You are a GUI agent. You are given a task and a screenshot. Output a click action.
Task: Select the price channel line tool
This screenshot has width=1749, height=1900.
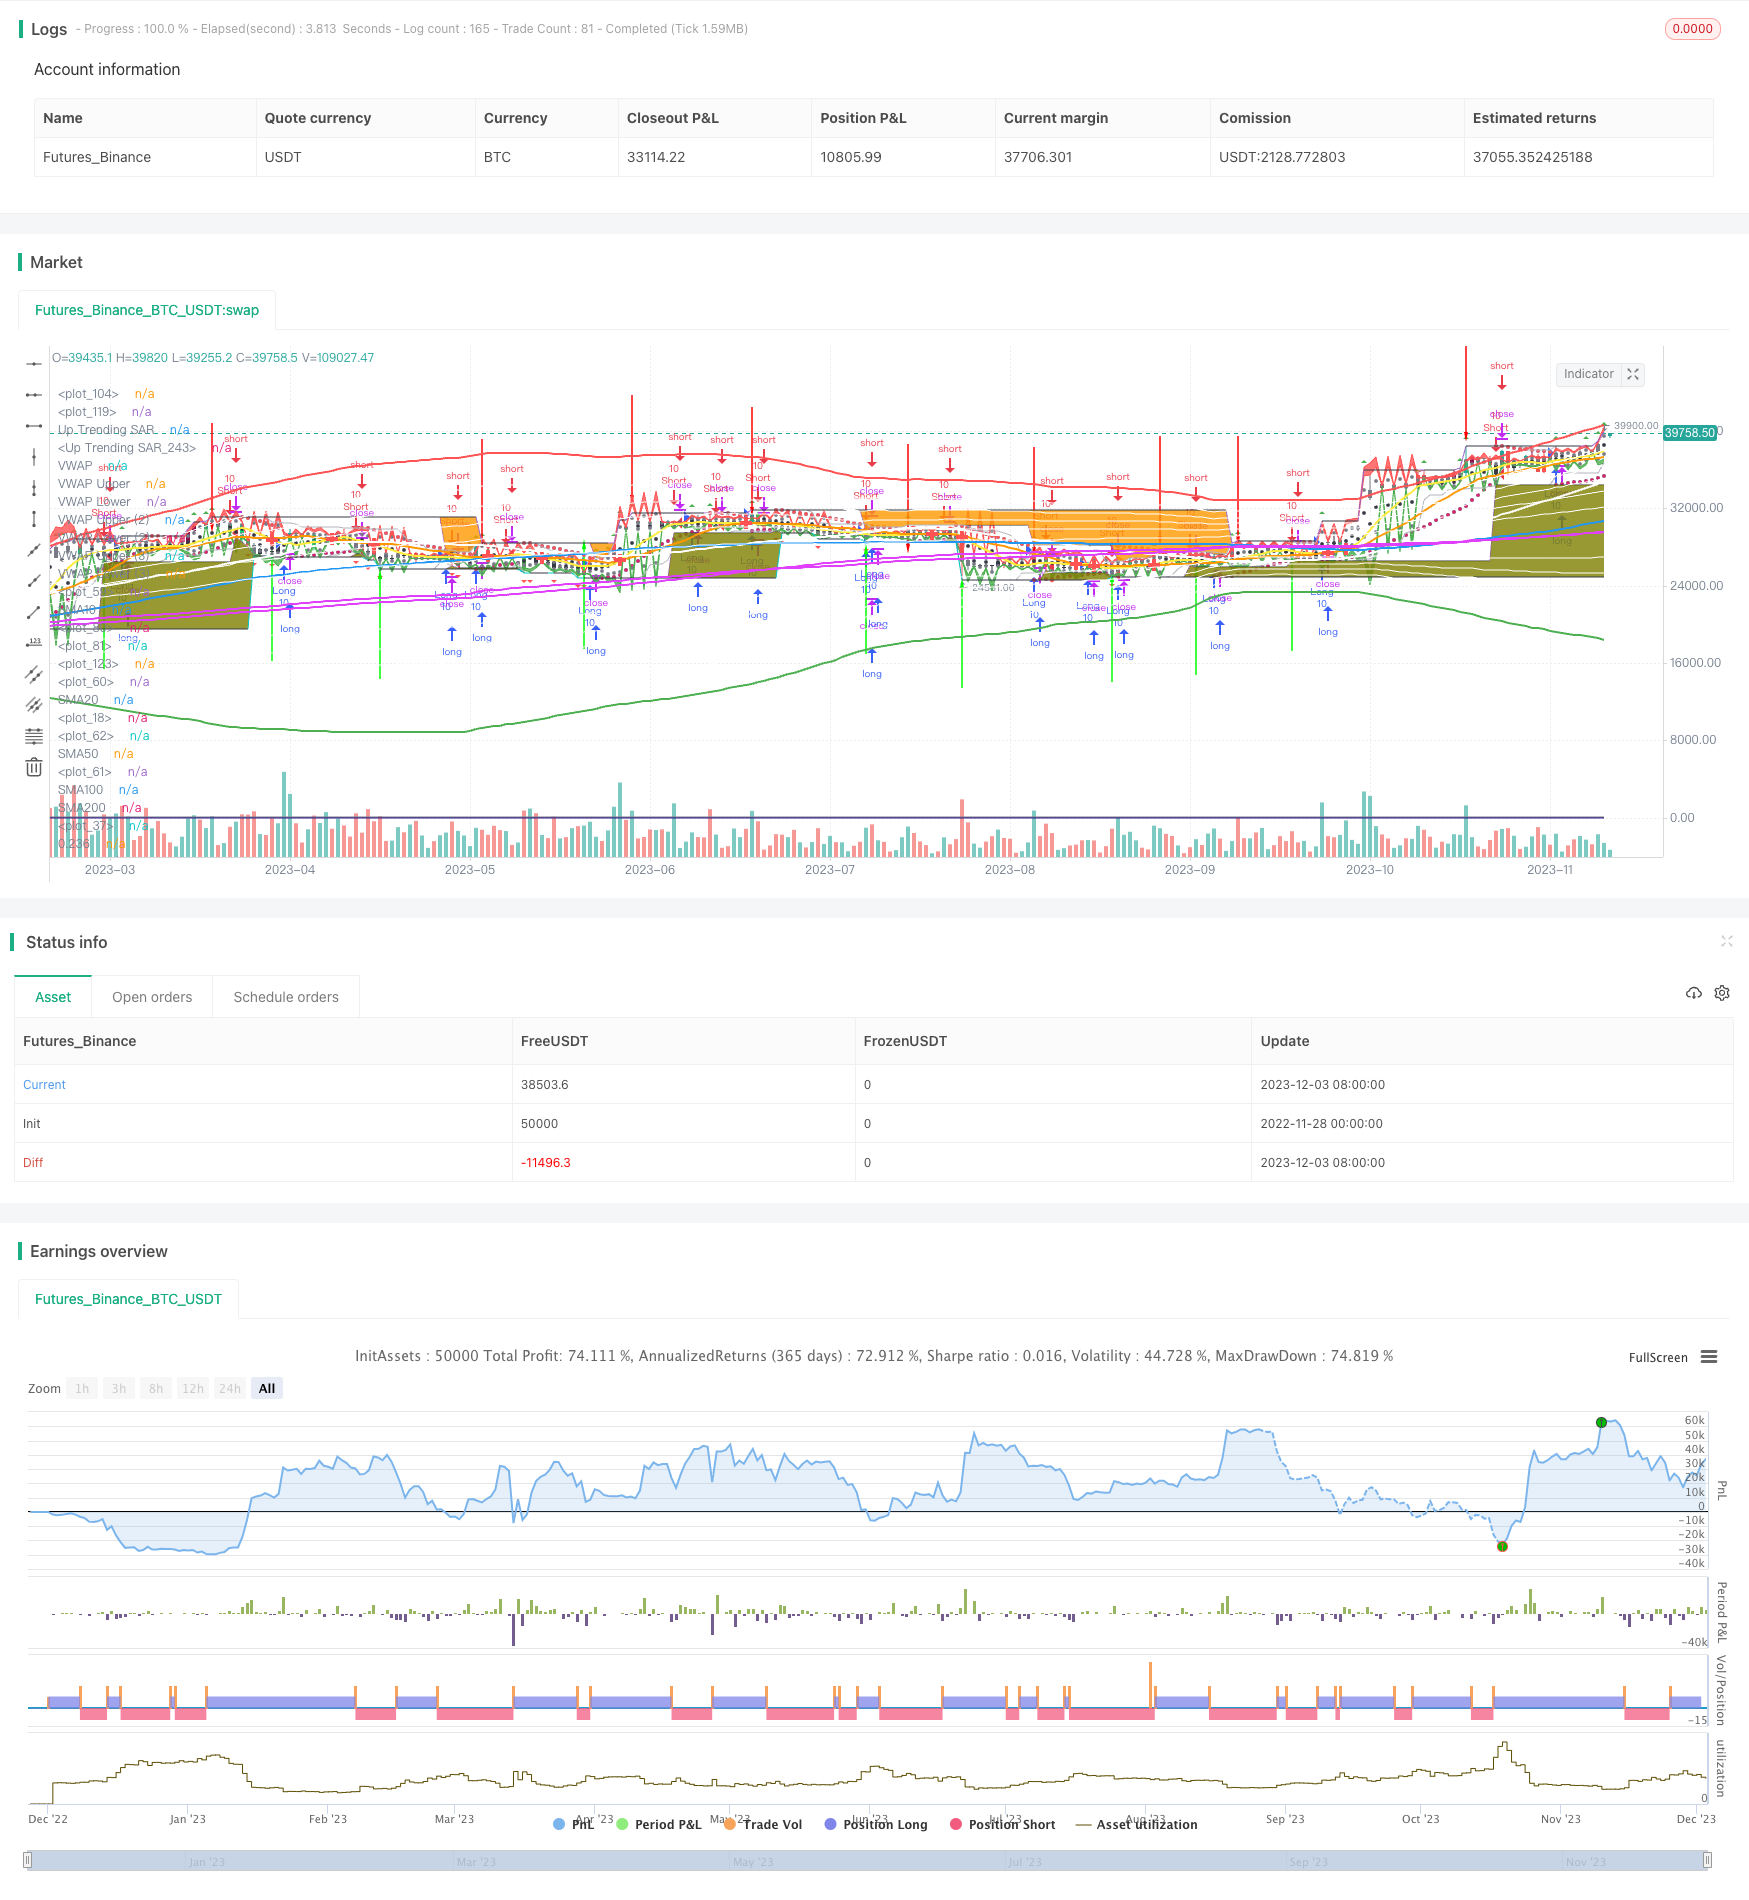34,674
